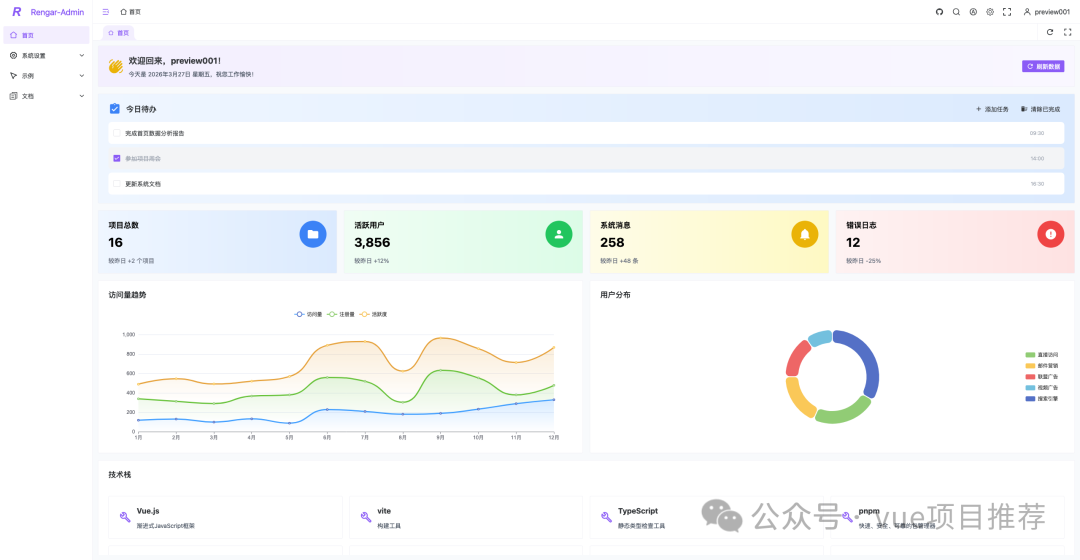Uncheck the 参加项目周会 todo checkbox
The image size is (1080, 560).
(116, 158)
